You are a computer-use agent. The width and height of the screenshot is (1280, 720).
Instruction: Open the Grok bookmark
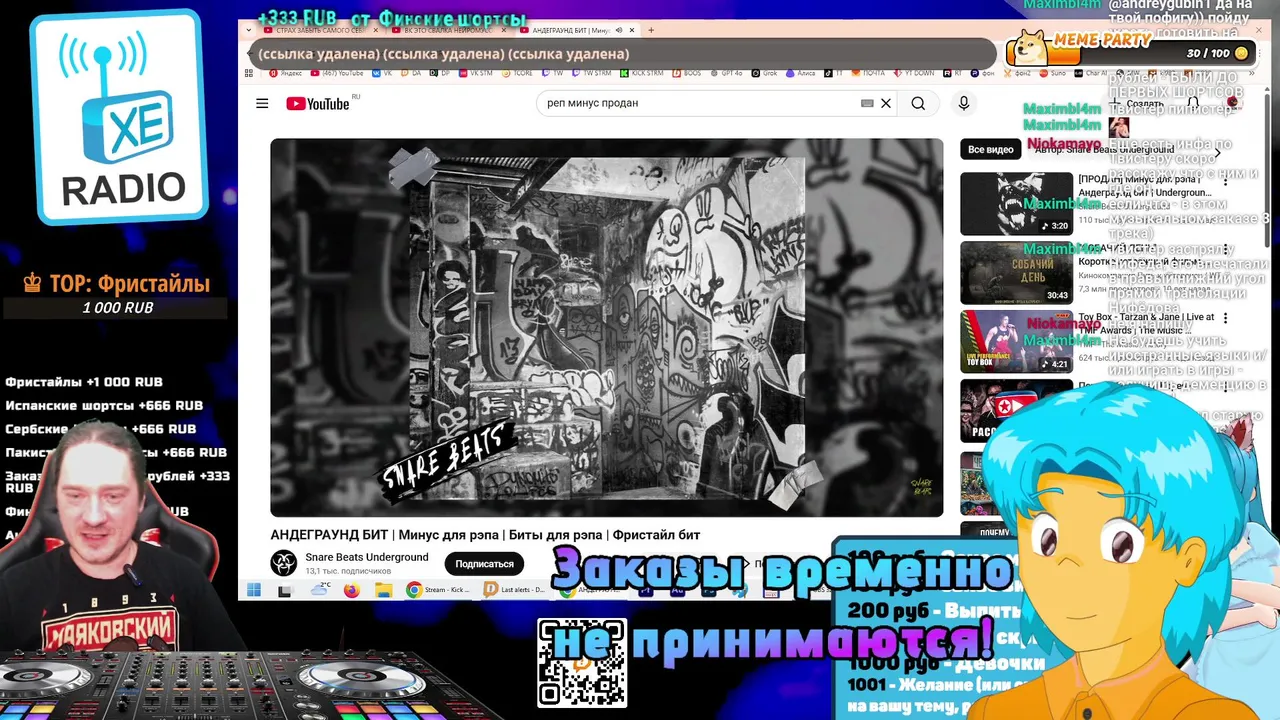pos(763,73)
